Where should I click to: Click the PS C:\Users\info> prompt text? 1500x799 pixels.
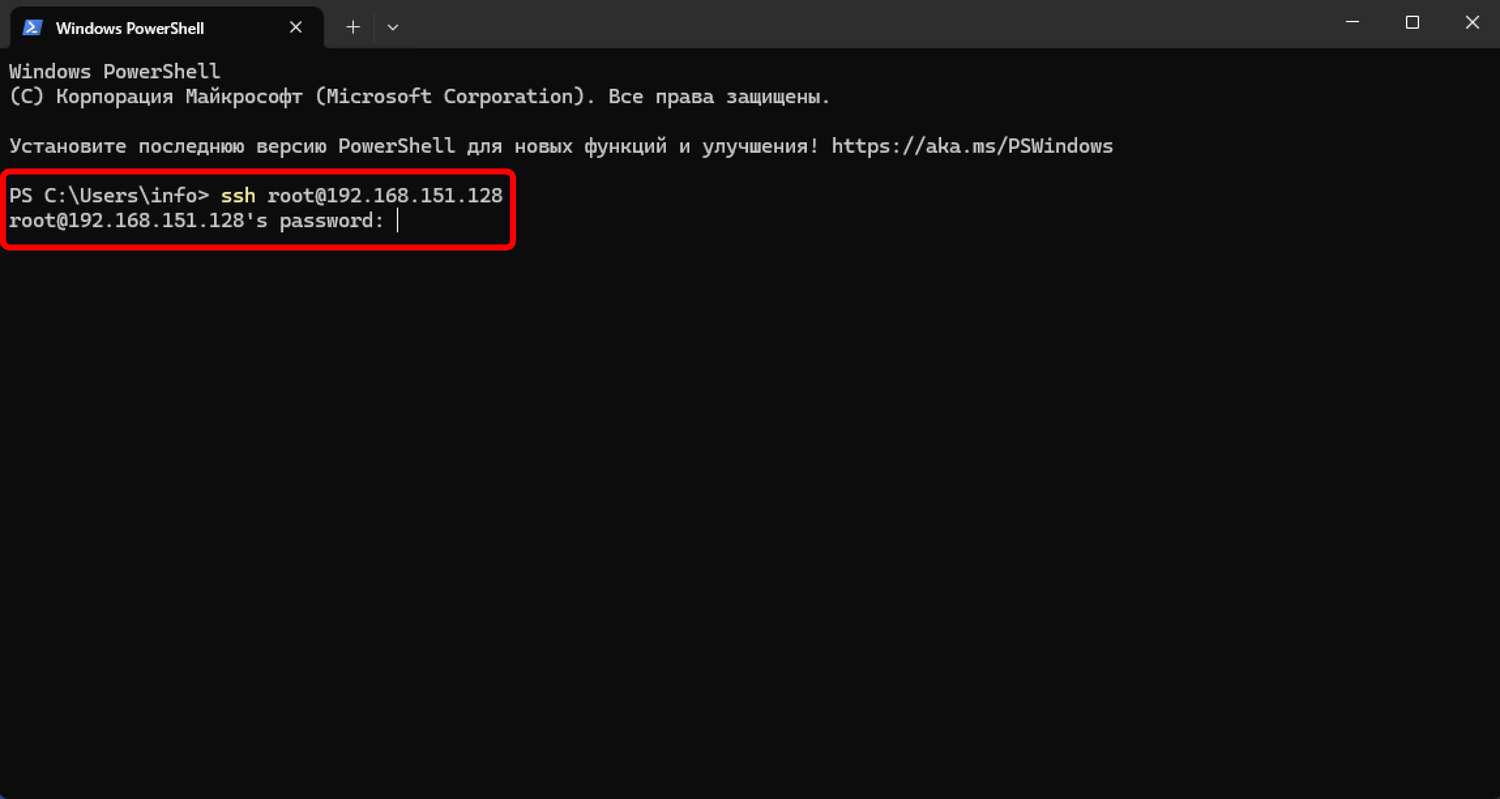coord(108,195)
